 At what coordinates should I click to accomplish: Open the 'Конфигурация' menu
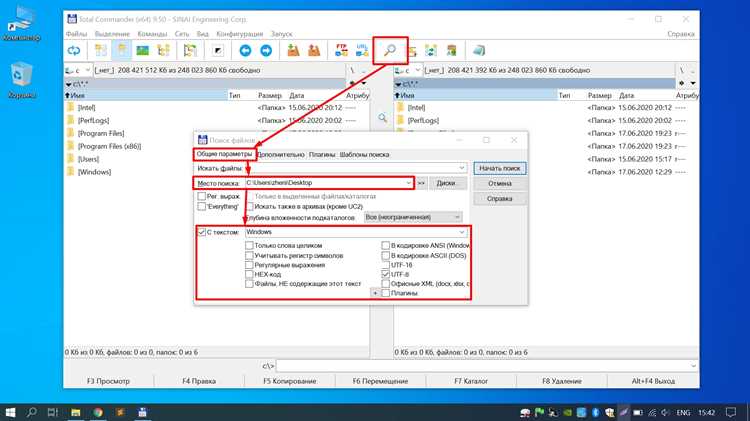[x=240, y=34]
